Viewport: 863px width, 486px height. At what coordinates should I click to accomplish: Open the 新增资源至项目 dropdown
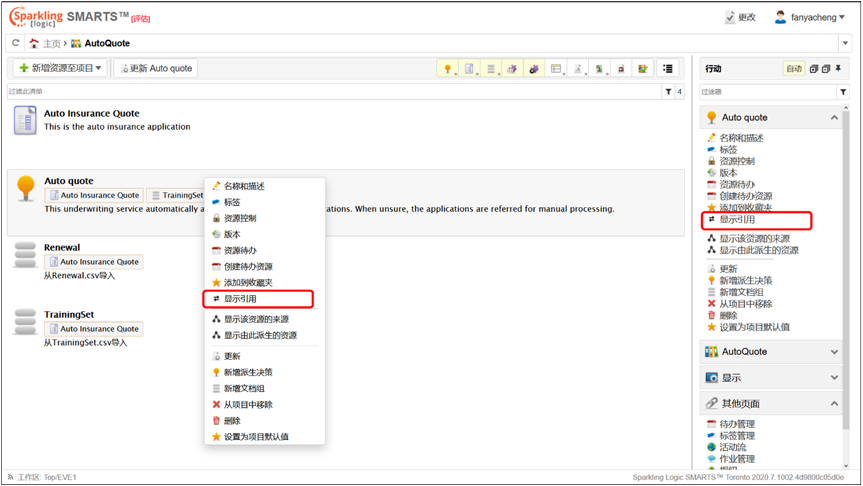[x=60, y=68]
